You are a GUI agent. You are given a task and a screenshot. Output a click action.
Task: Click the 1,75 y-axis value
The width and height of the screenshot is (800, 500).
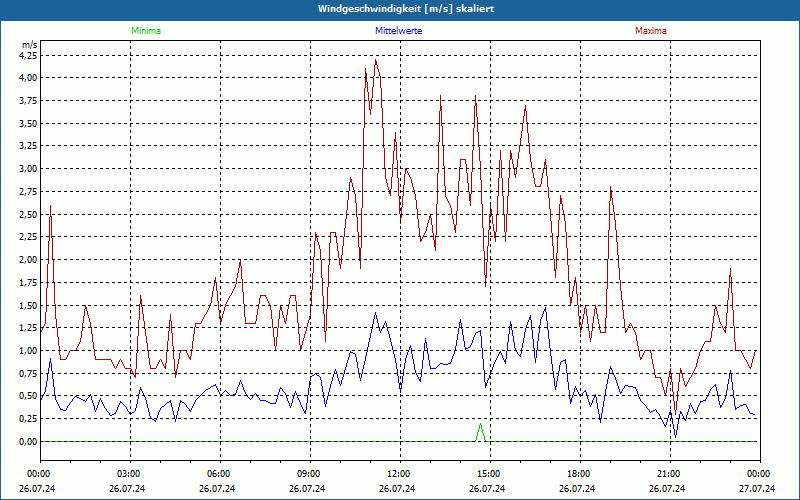[28, 282]
